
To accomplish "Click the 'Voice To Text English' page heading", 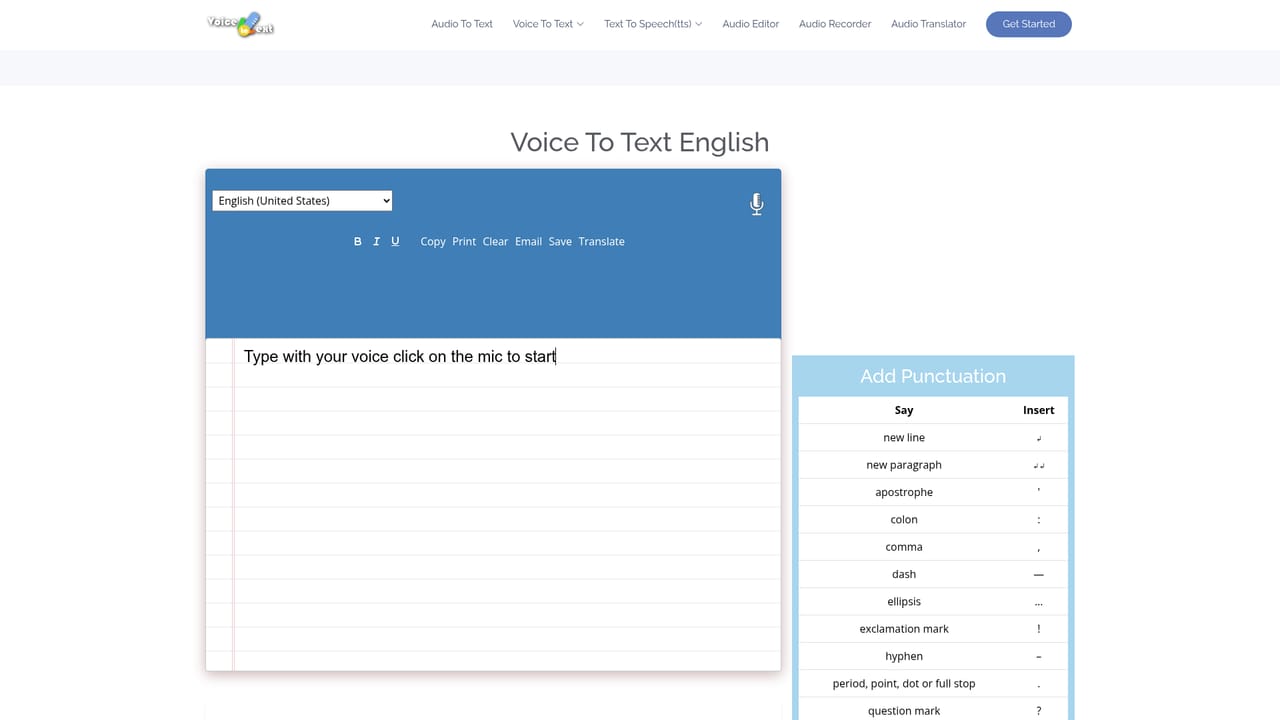I will click(x=640, y=142).
